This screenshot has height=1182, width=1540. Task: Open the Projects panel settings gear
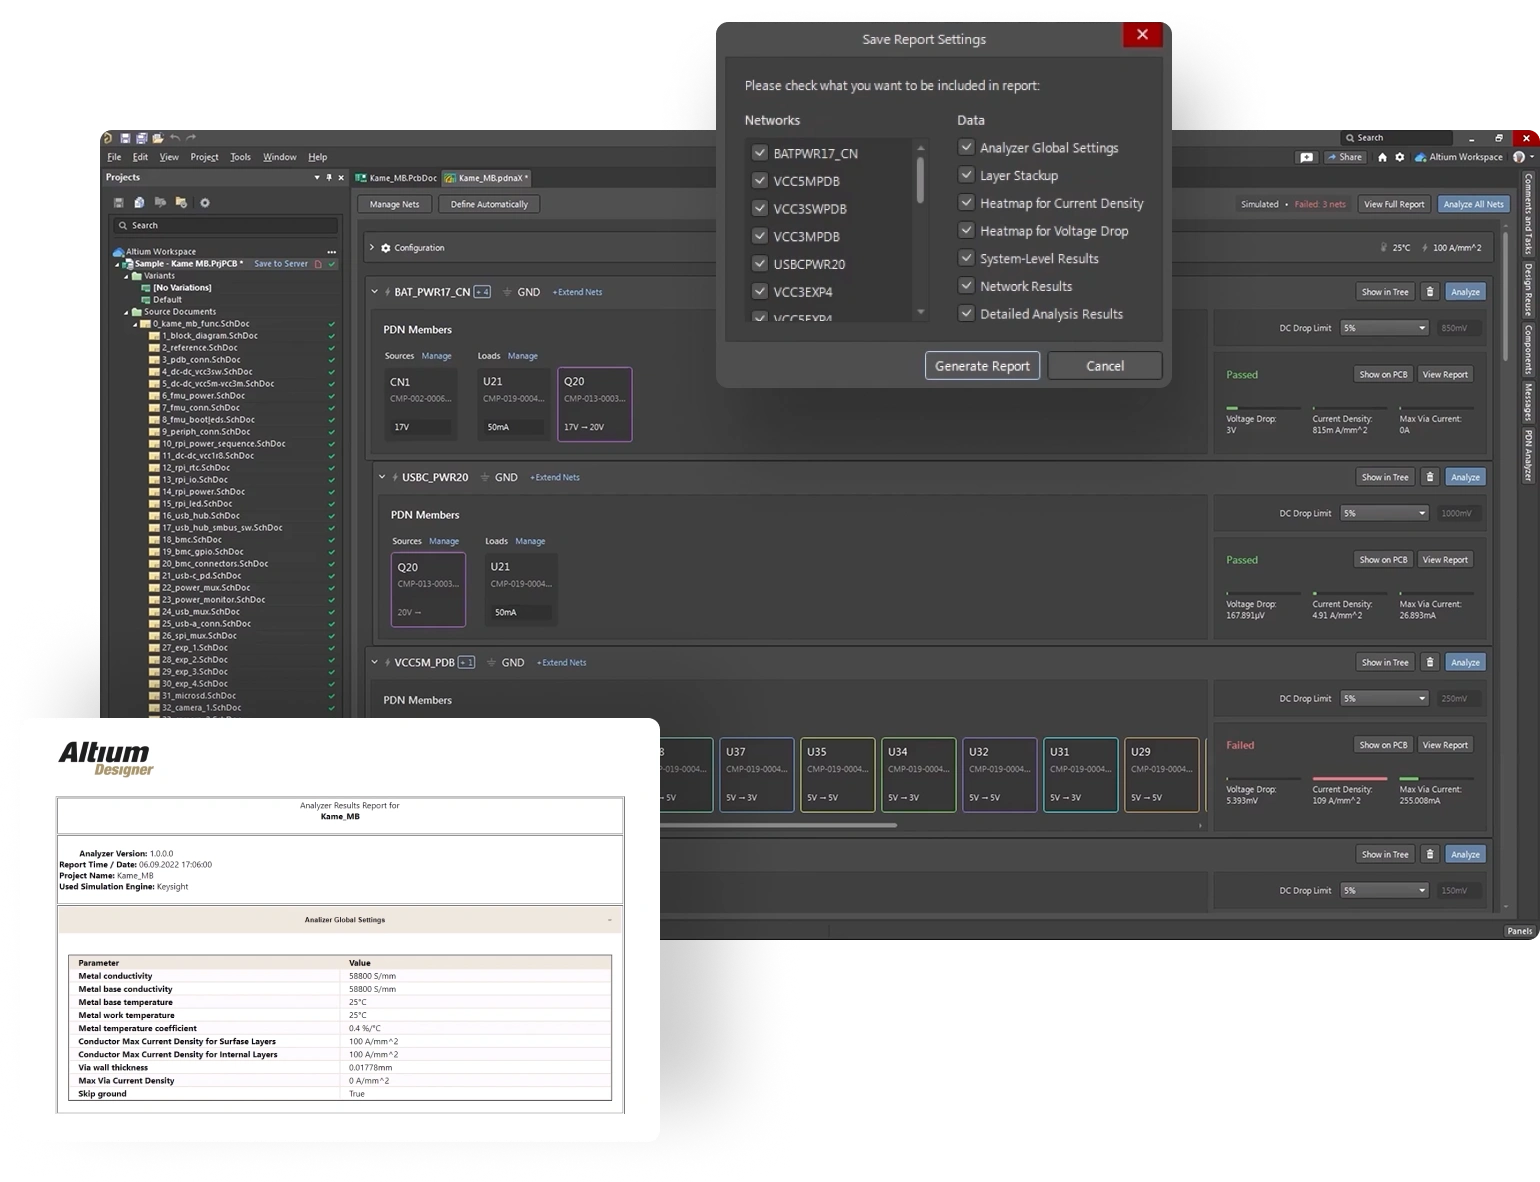coord(205,203)
